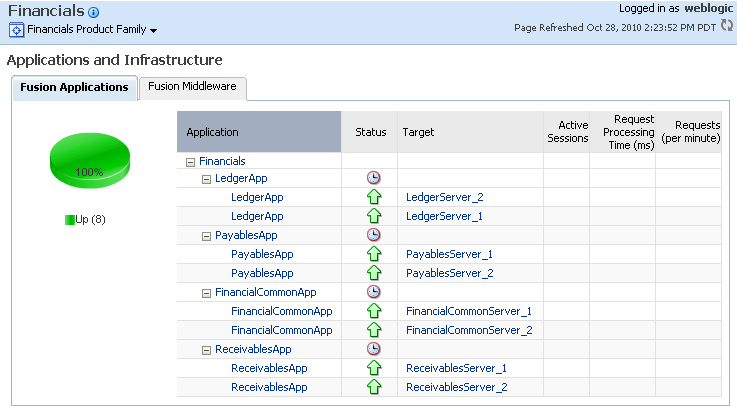Click the pending clock status icon for PayablesApp

(374, 235)
